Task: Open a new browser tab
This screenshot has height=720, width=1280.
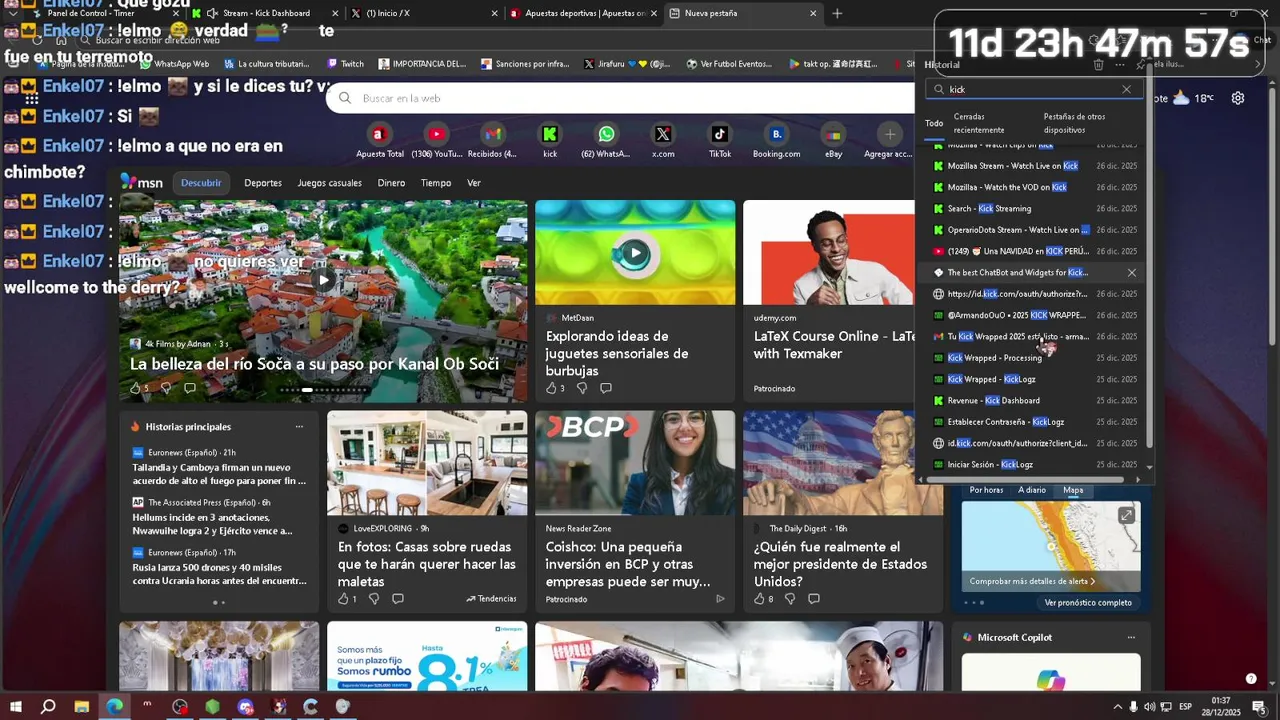Action: pos(837,13)
